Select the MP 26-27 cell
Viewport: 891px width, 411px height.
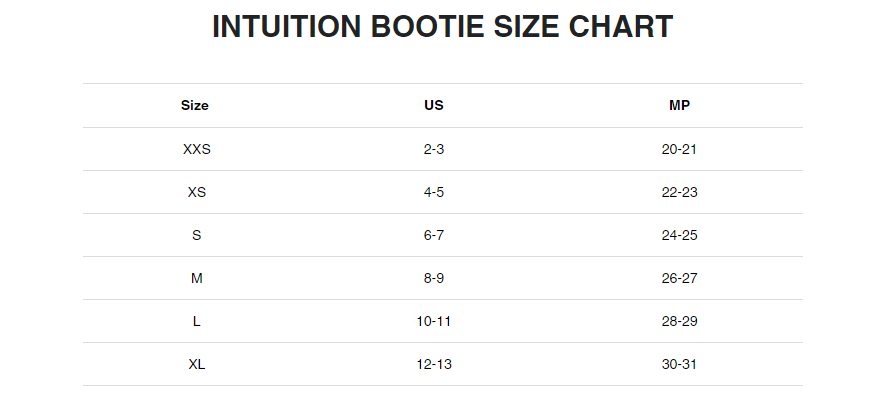[679, 278]
